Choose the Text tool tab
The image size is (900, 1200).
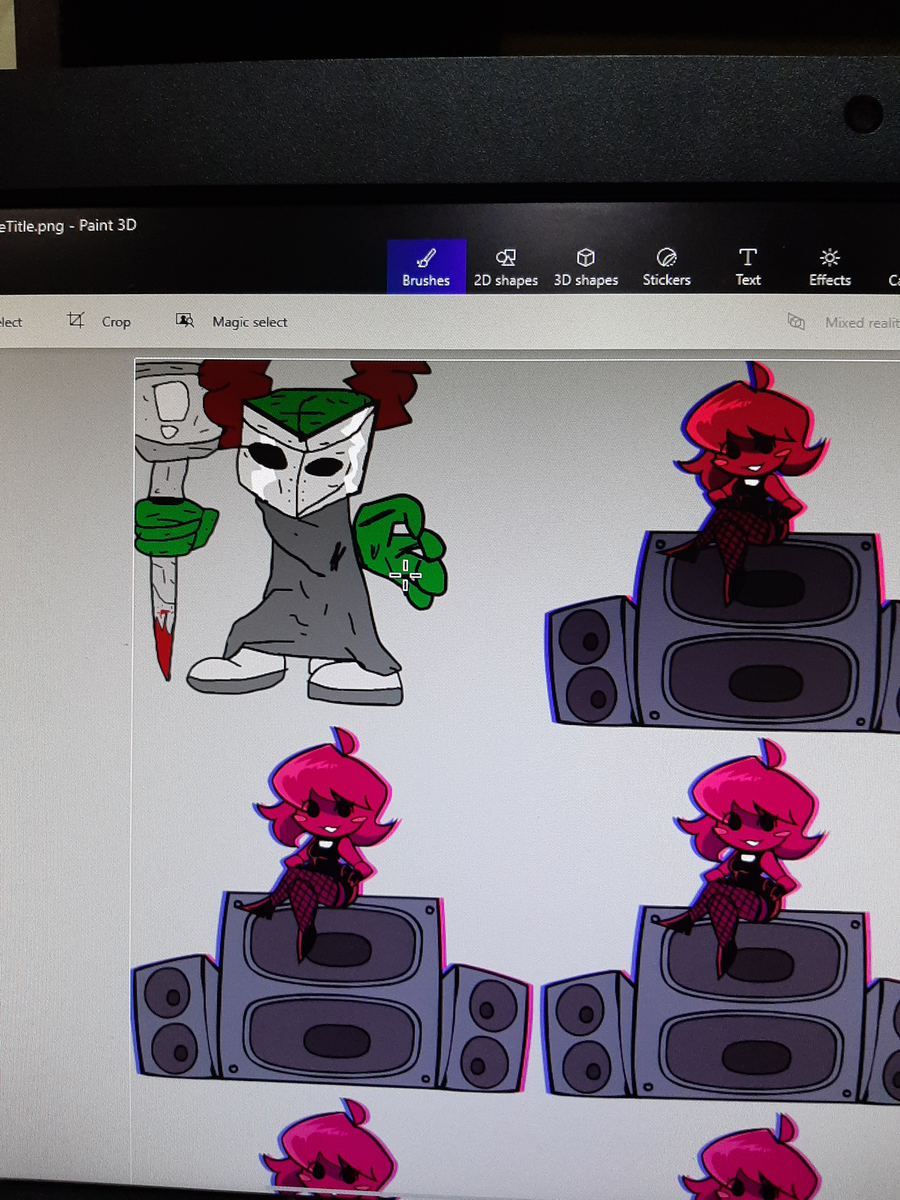coord(748,267)
